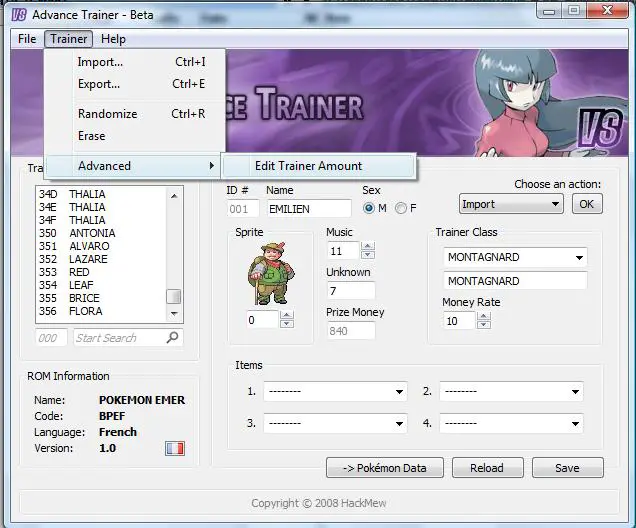Viewport: 636px width, 528px height.
Task: Open the Choose an action Import dropdown
Action: click(x=511, y=204)
